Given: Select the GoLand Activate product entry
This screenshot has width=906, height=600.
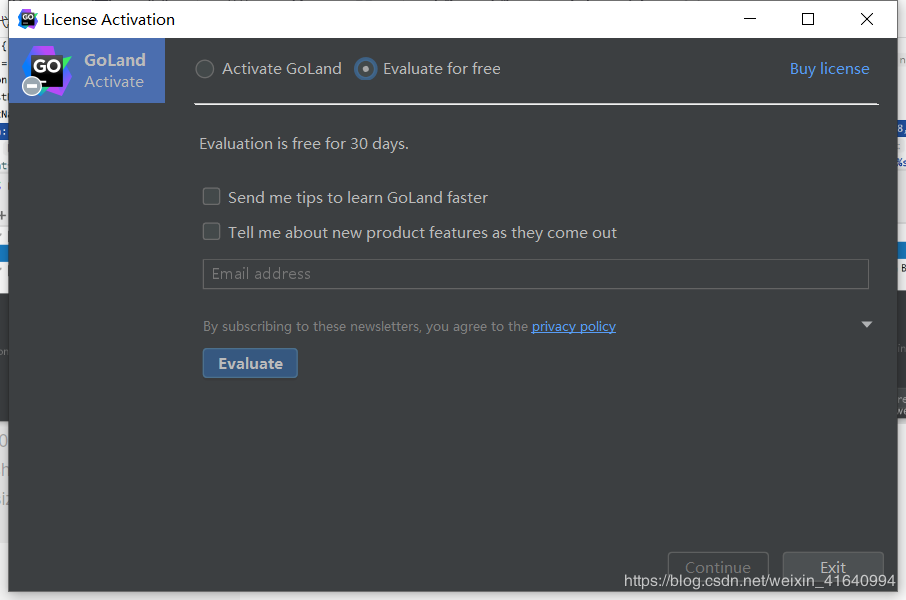Looking at the screenshot, I should 87,71.
